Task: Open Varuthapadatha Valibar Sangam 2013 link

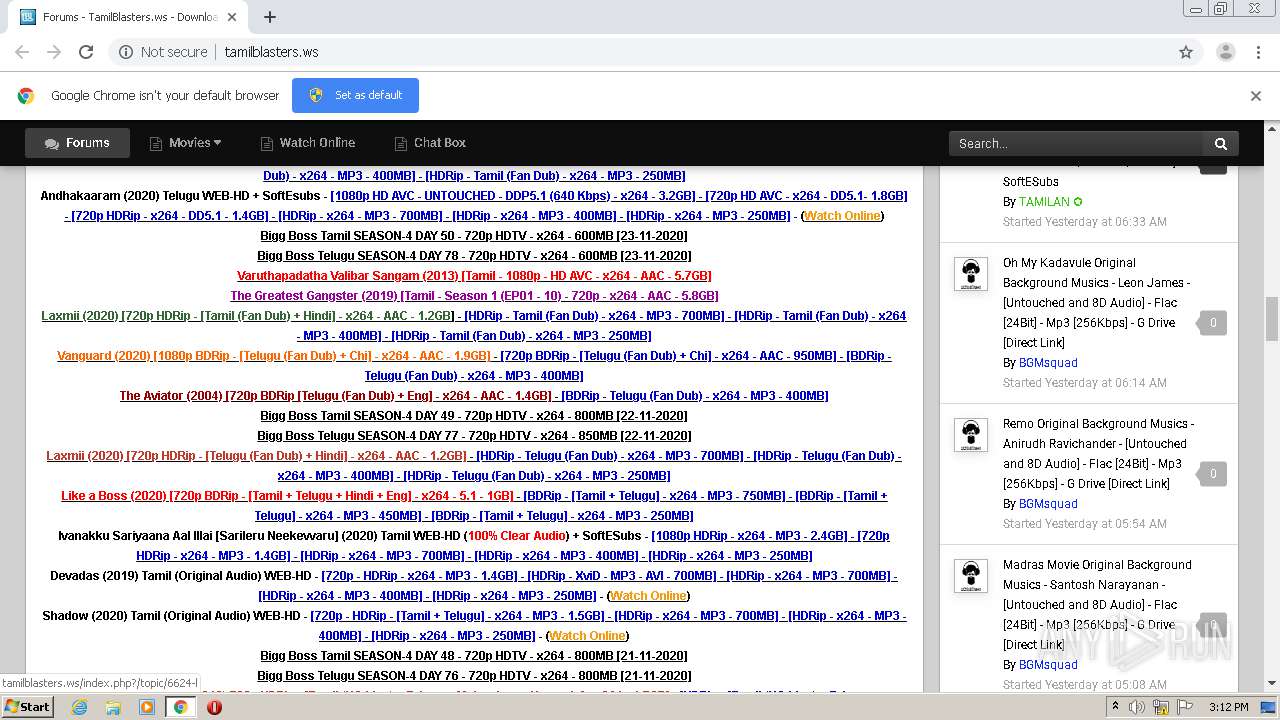Action: point(474,276)
